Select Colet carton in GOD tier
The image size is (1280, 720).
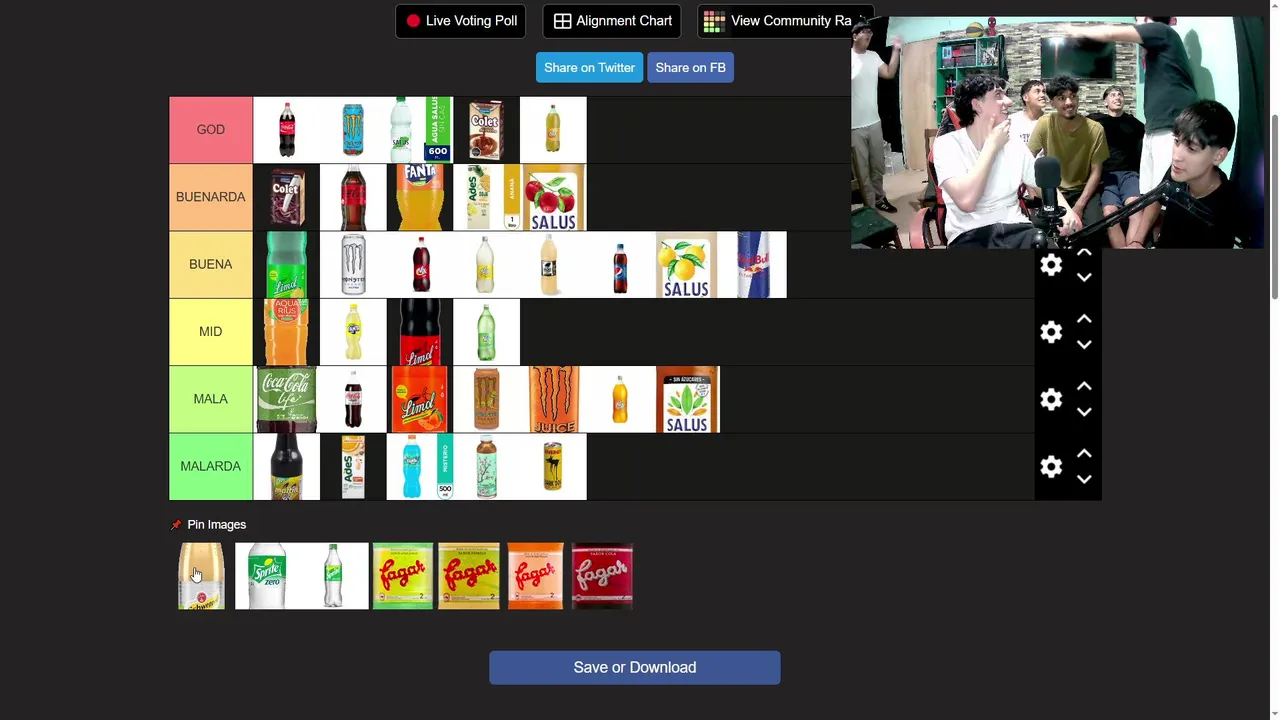pos(486,130)
